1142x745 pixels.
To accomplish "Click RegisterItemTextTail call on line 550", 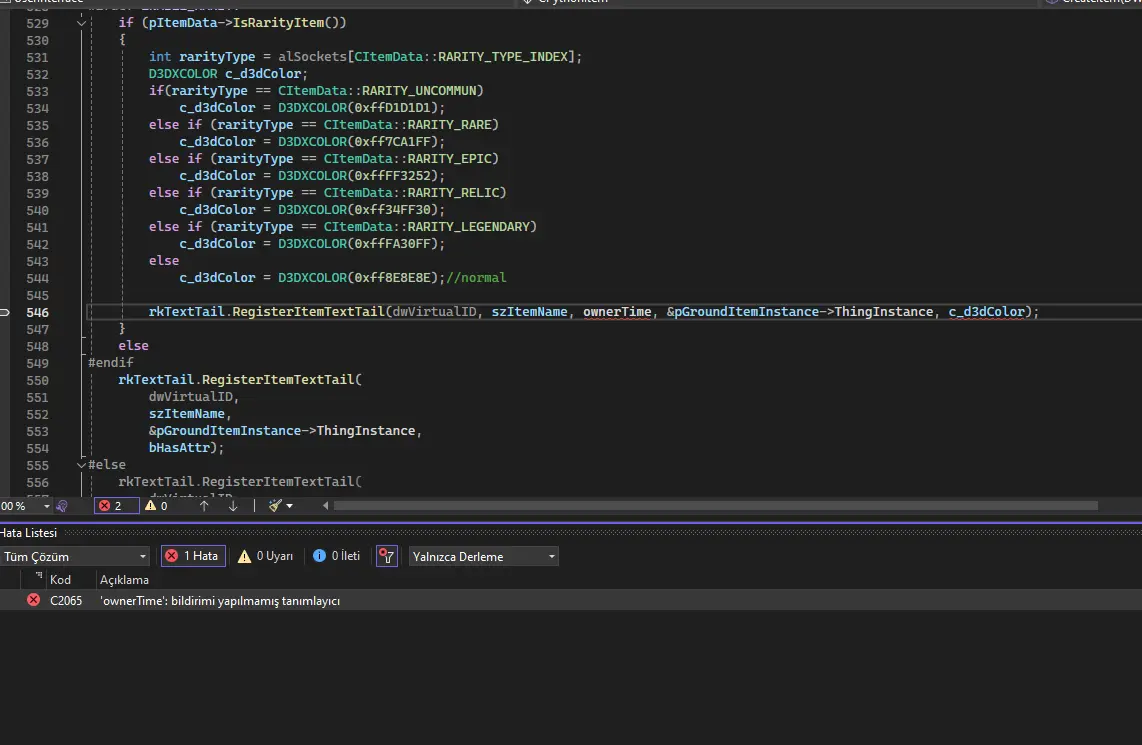I will coord(277,379).
